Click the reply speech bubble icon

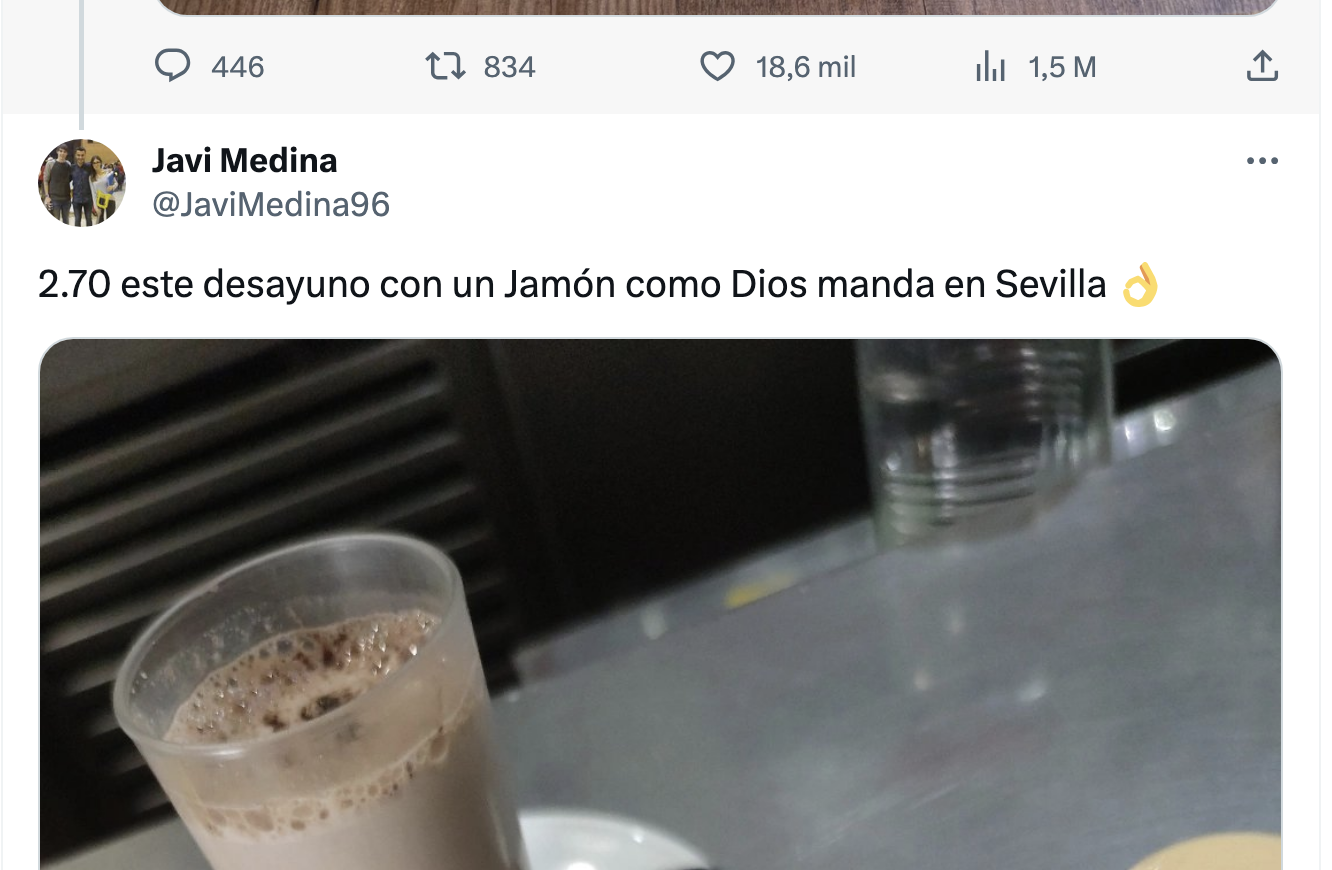(173, 67)
